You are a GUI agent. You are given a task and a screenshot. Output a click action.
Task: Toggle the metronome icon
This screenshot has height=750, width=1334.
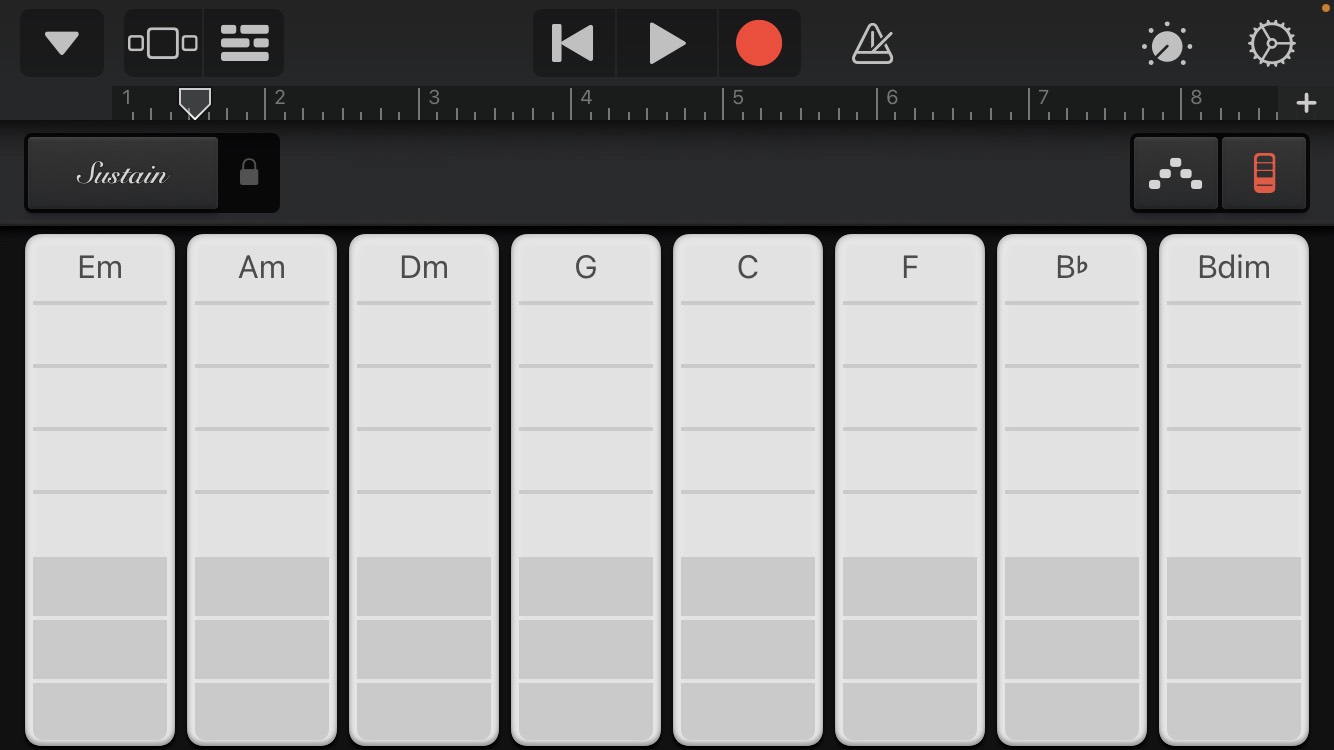[872, 43]
